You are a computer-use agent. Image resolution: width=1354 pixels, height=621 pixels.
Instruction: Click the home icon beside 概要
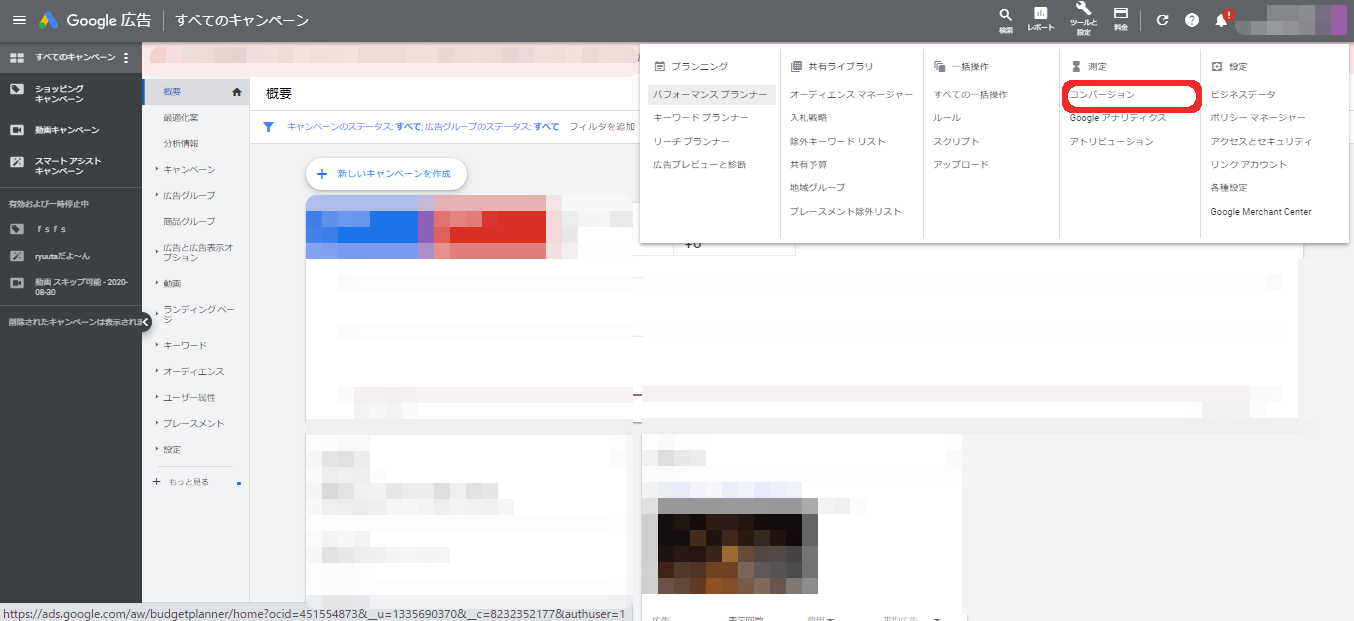click(237, 92)
